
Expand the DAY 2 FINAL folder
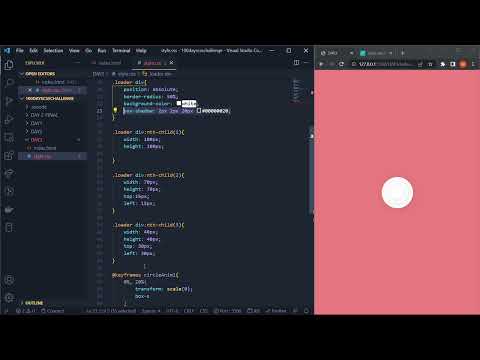44,115
